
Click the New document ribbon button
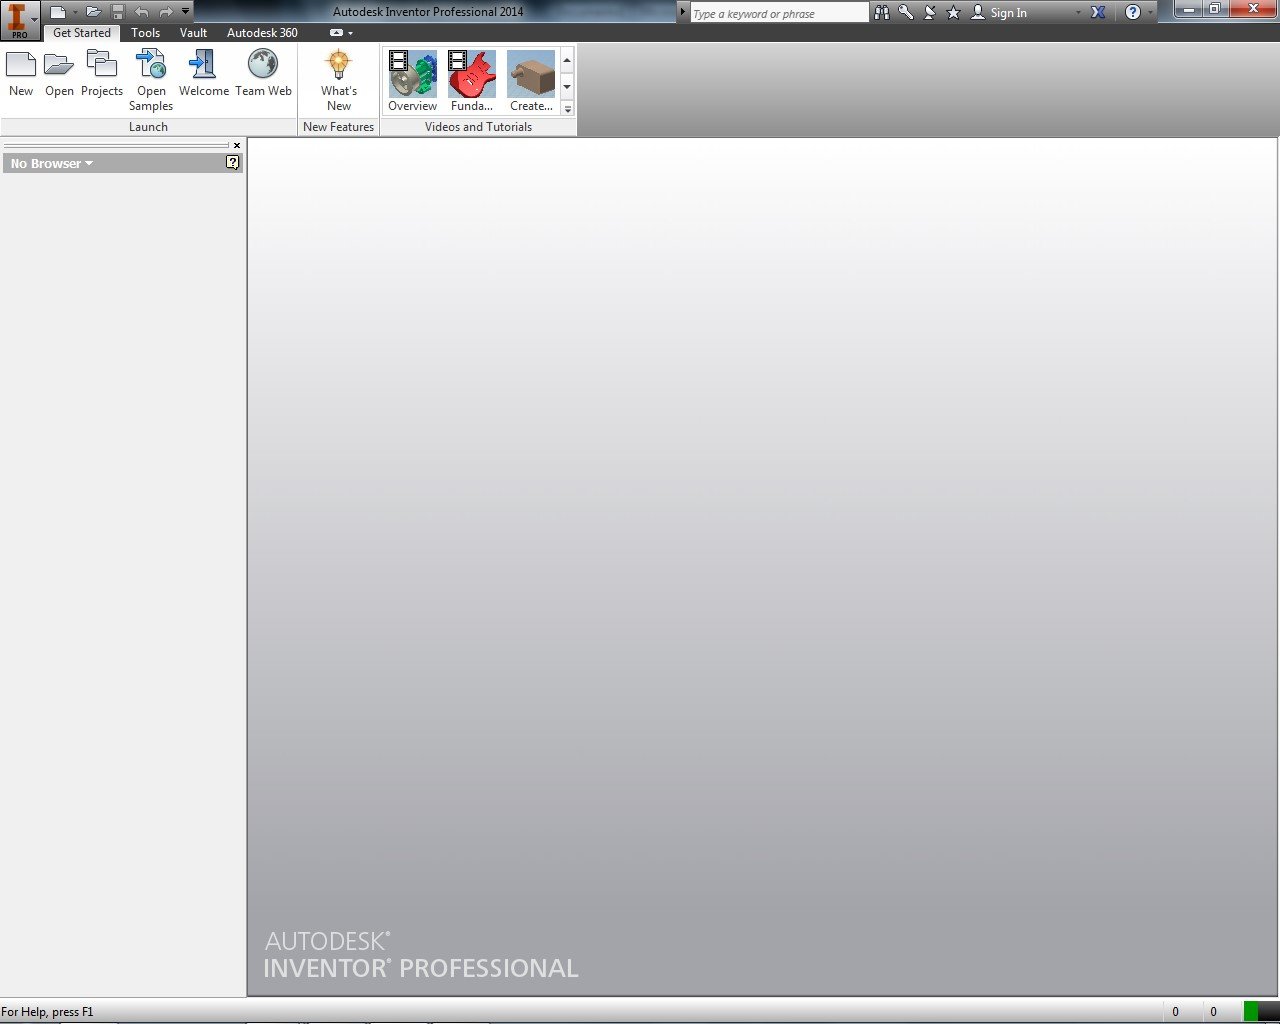[x=21, y=74]
